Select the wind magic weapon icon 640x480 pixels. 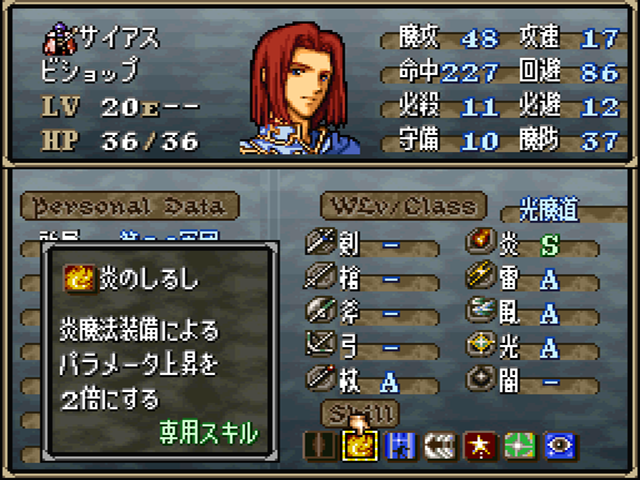481,309
